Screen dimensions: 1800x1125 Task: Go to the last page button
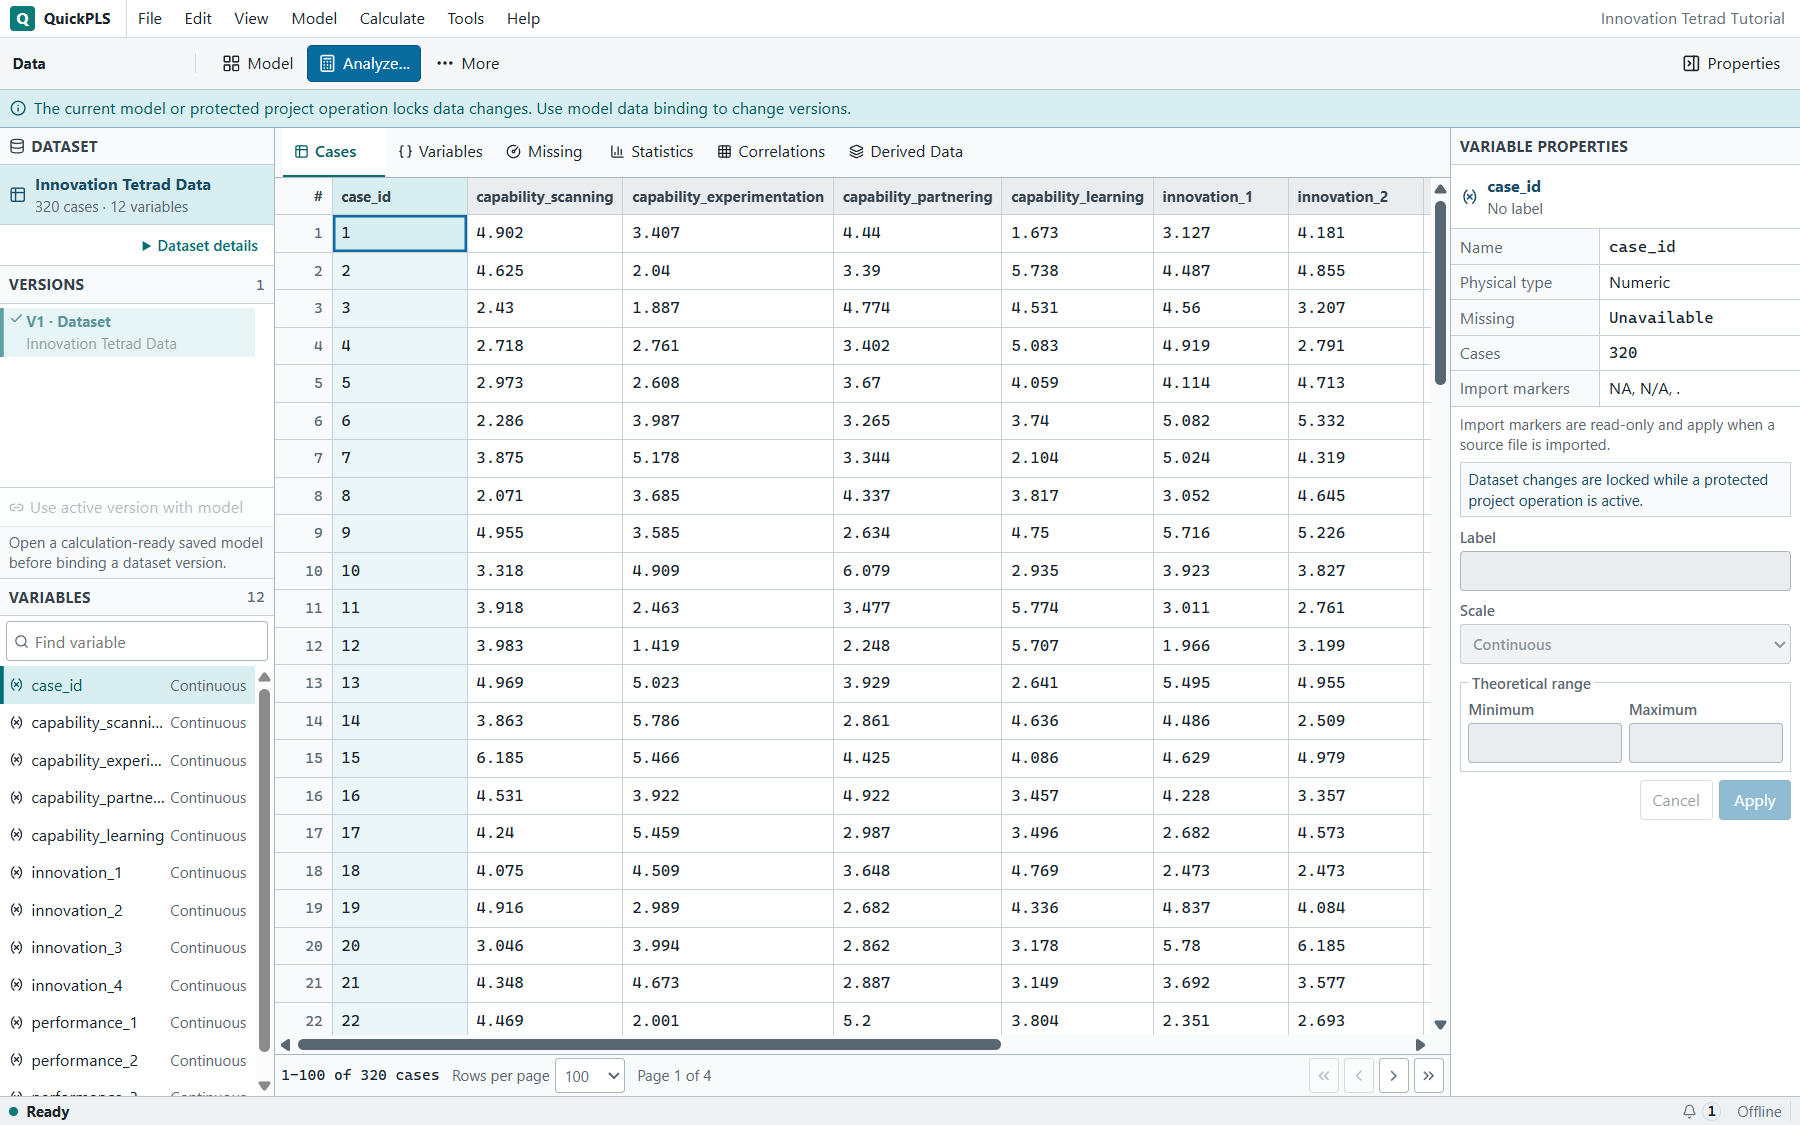[1429, 1076]
